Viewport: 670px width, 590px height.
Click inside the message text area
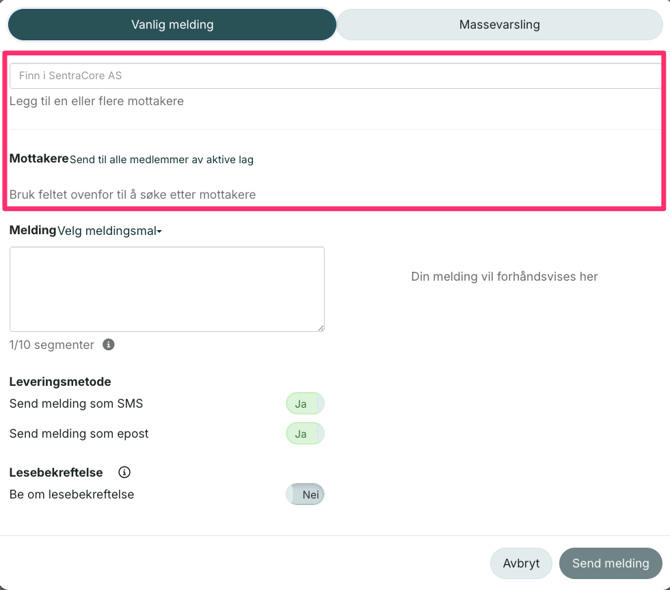tap(167, 289)
